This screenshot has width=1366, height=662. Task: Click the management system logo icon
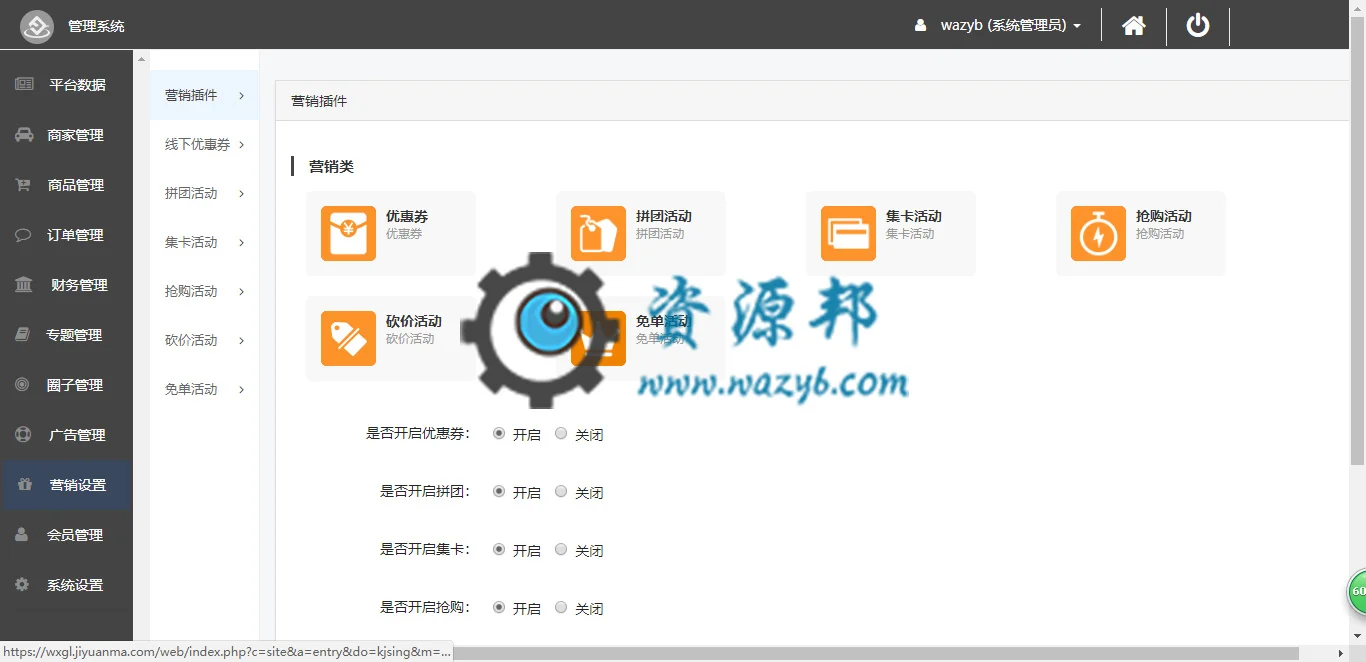pos(37,26)
